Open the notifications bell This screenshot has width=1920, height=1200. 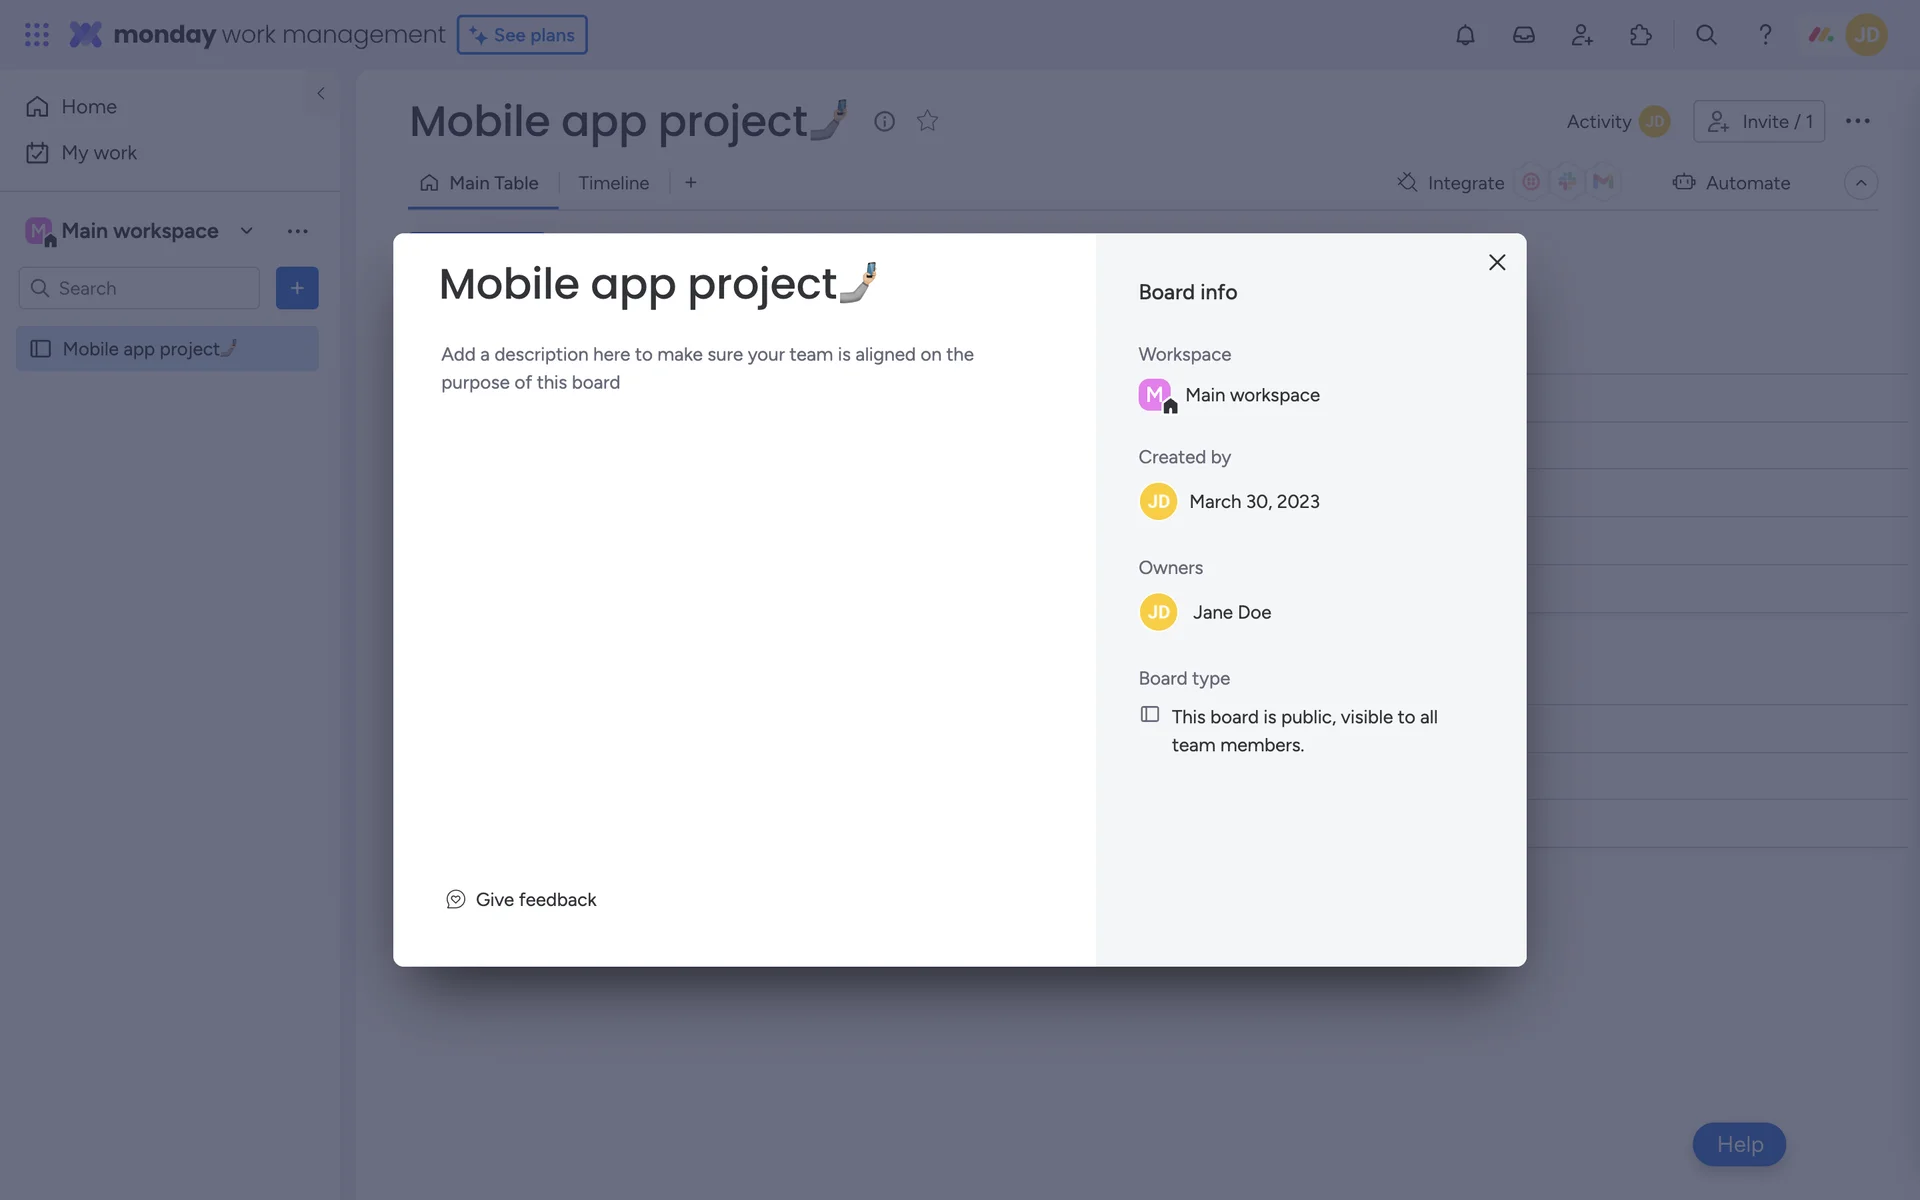[1465, 35]
